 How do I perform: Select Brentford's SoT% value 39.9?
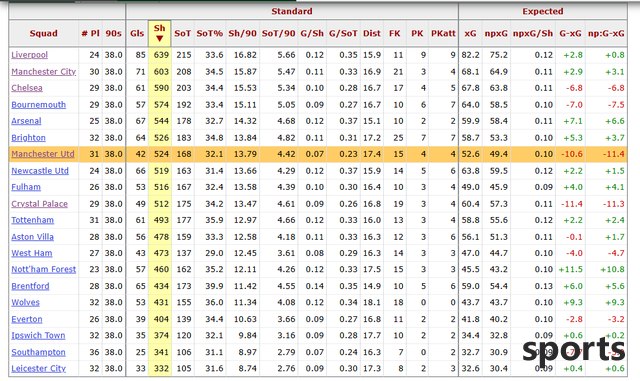coord(214,287)
